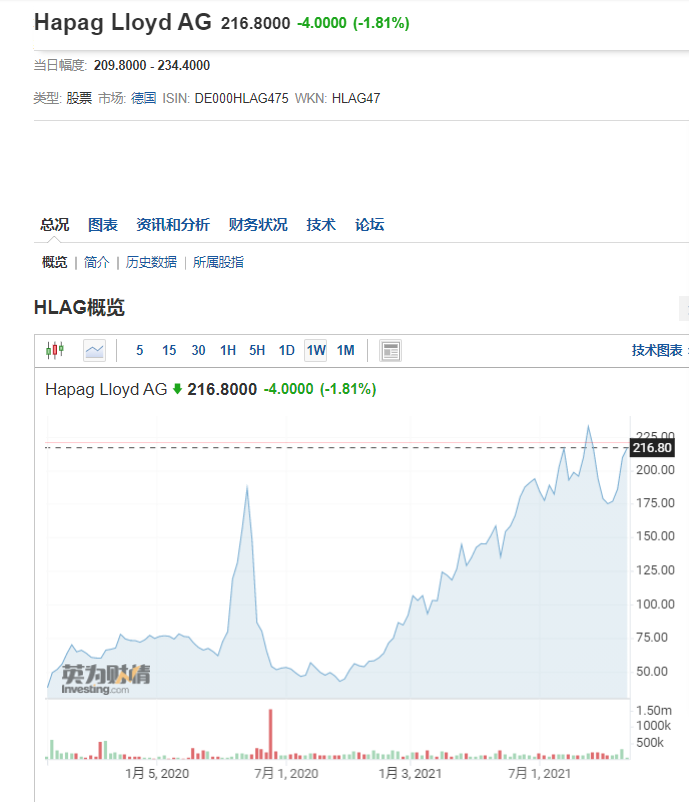Select the 1D chart interval
The height and width of the screenshot is (802, 689).
click(x=286, y=350)
